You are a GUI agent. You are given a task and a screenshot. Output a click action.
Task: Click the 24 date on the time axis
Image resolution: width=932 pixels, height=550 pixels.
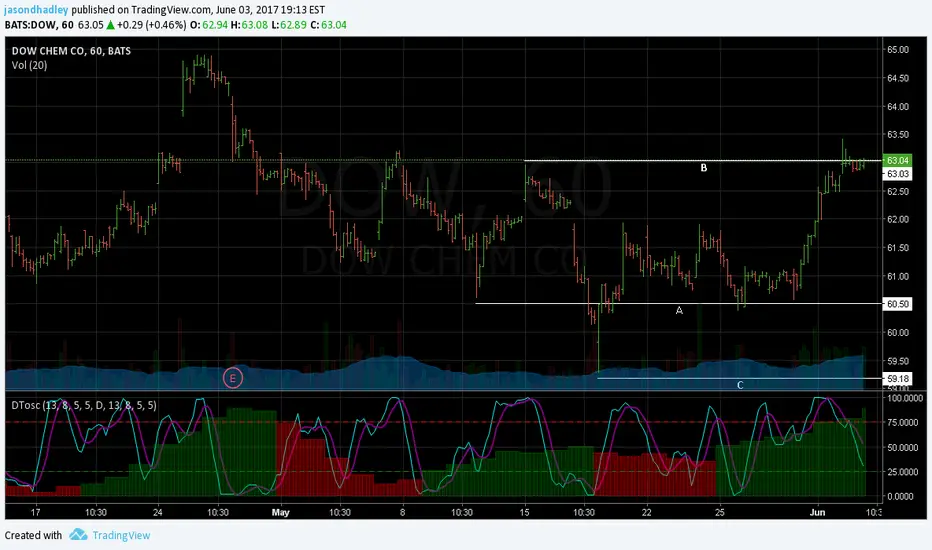point(158,512)
